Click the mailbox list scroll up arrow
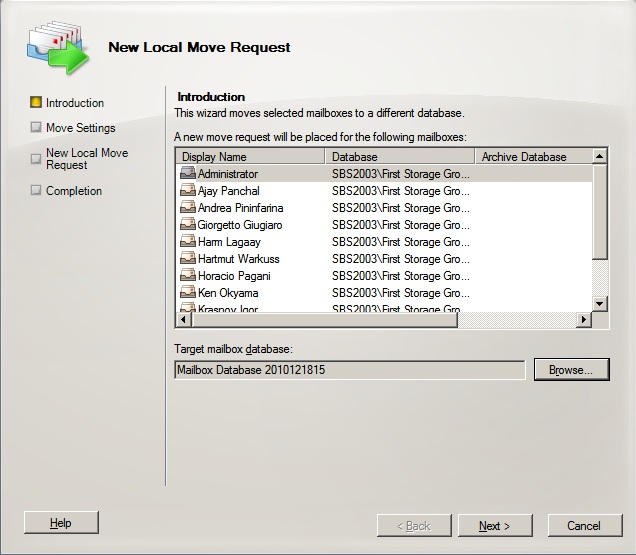Viewport: 636px width, 555px height. point(599,156)
